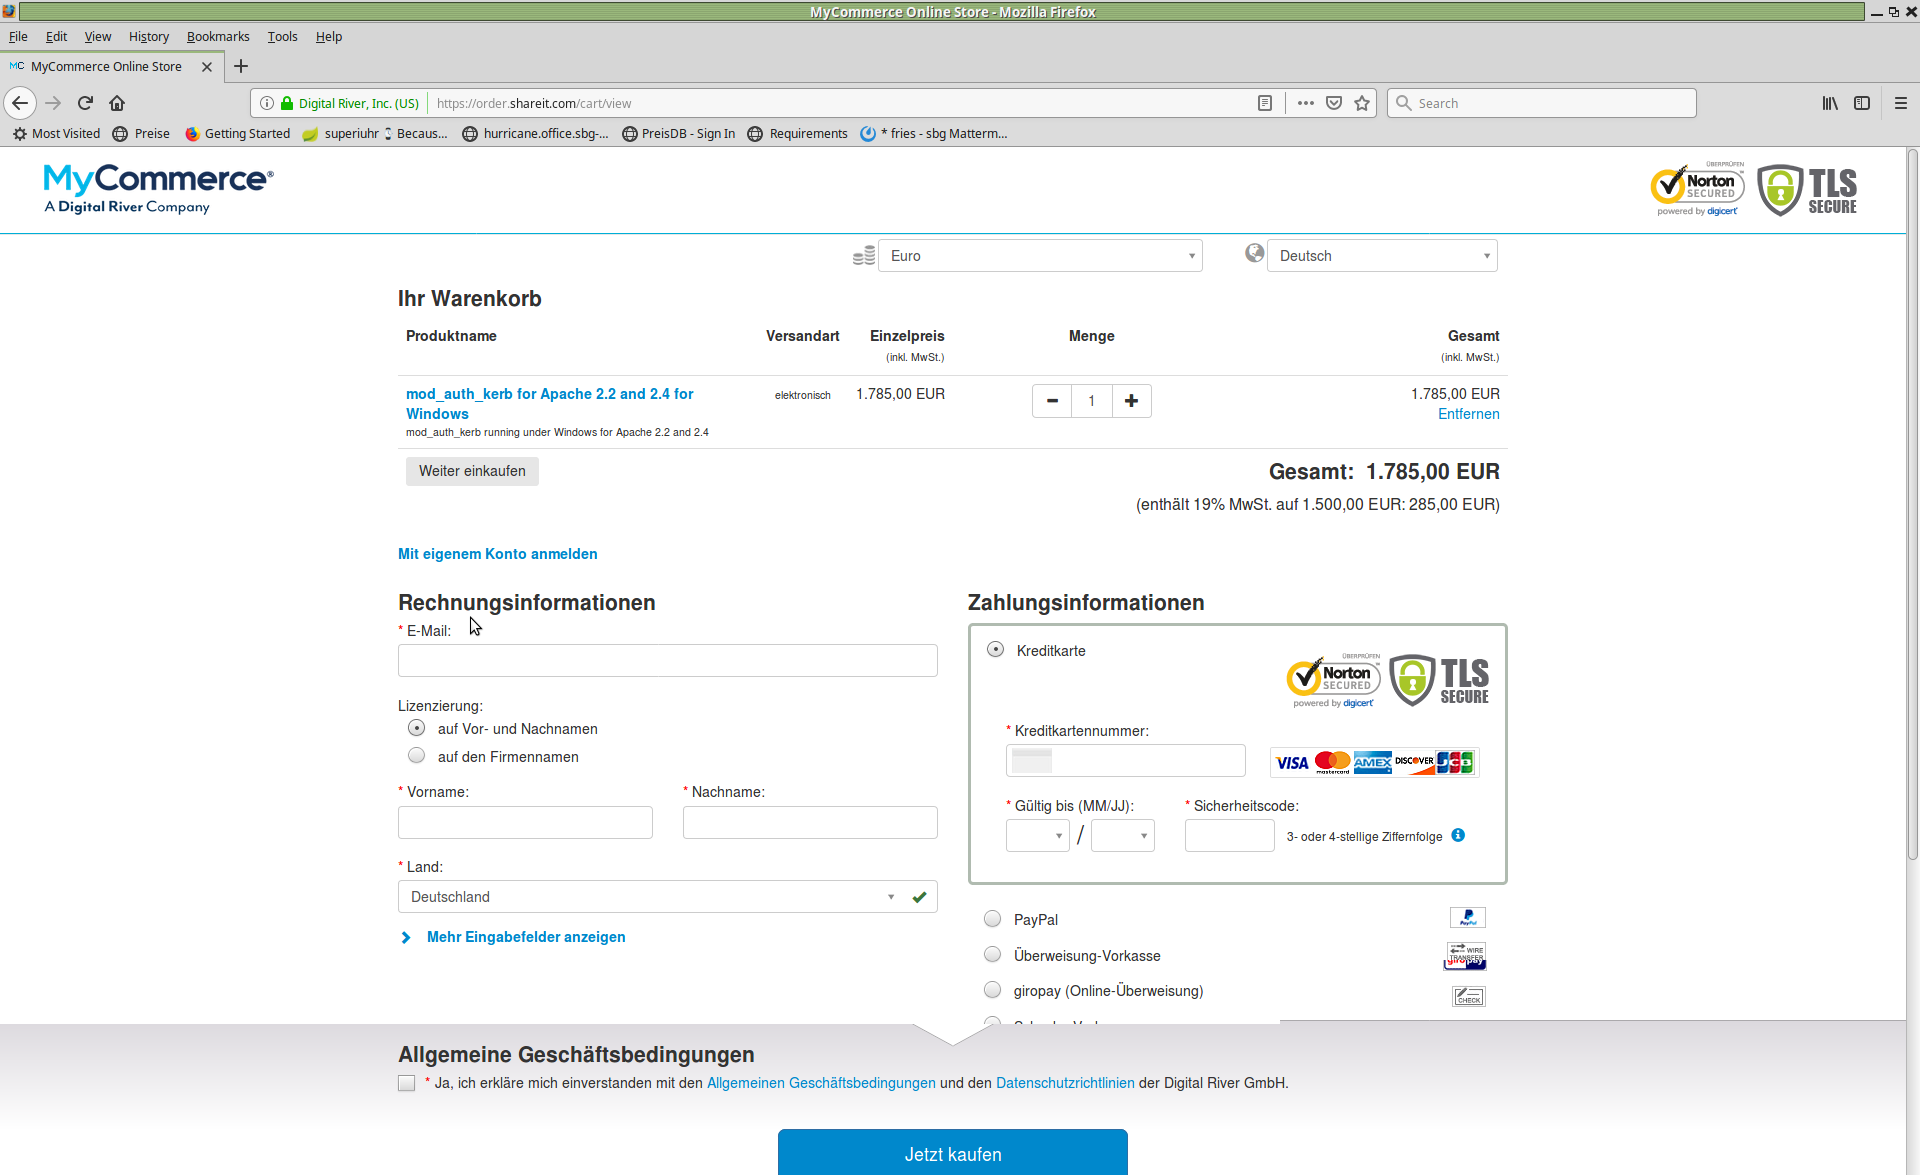Open the expiry month dropdown
The width and height of the screenshot is (1920, 1175).
click(x=1037, y=836)
